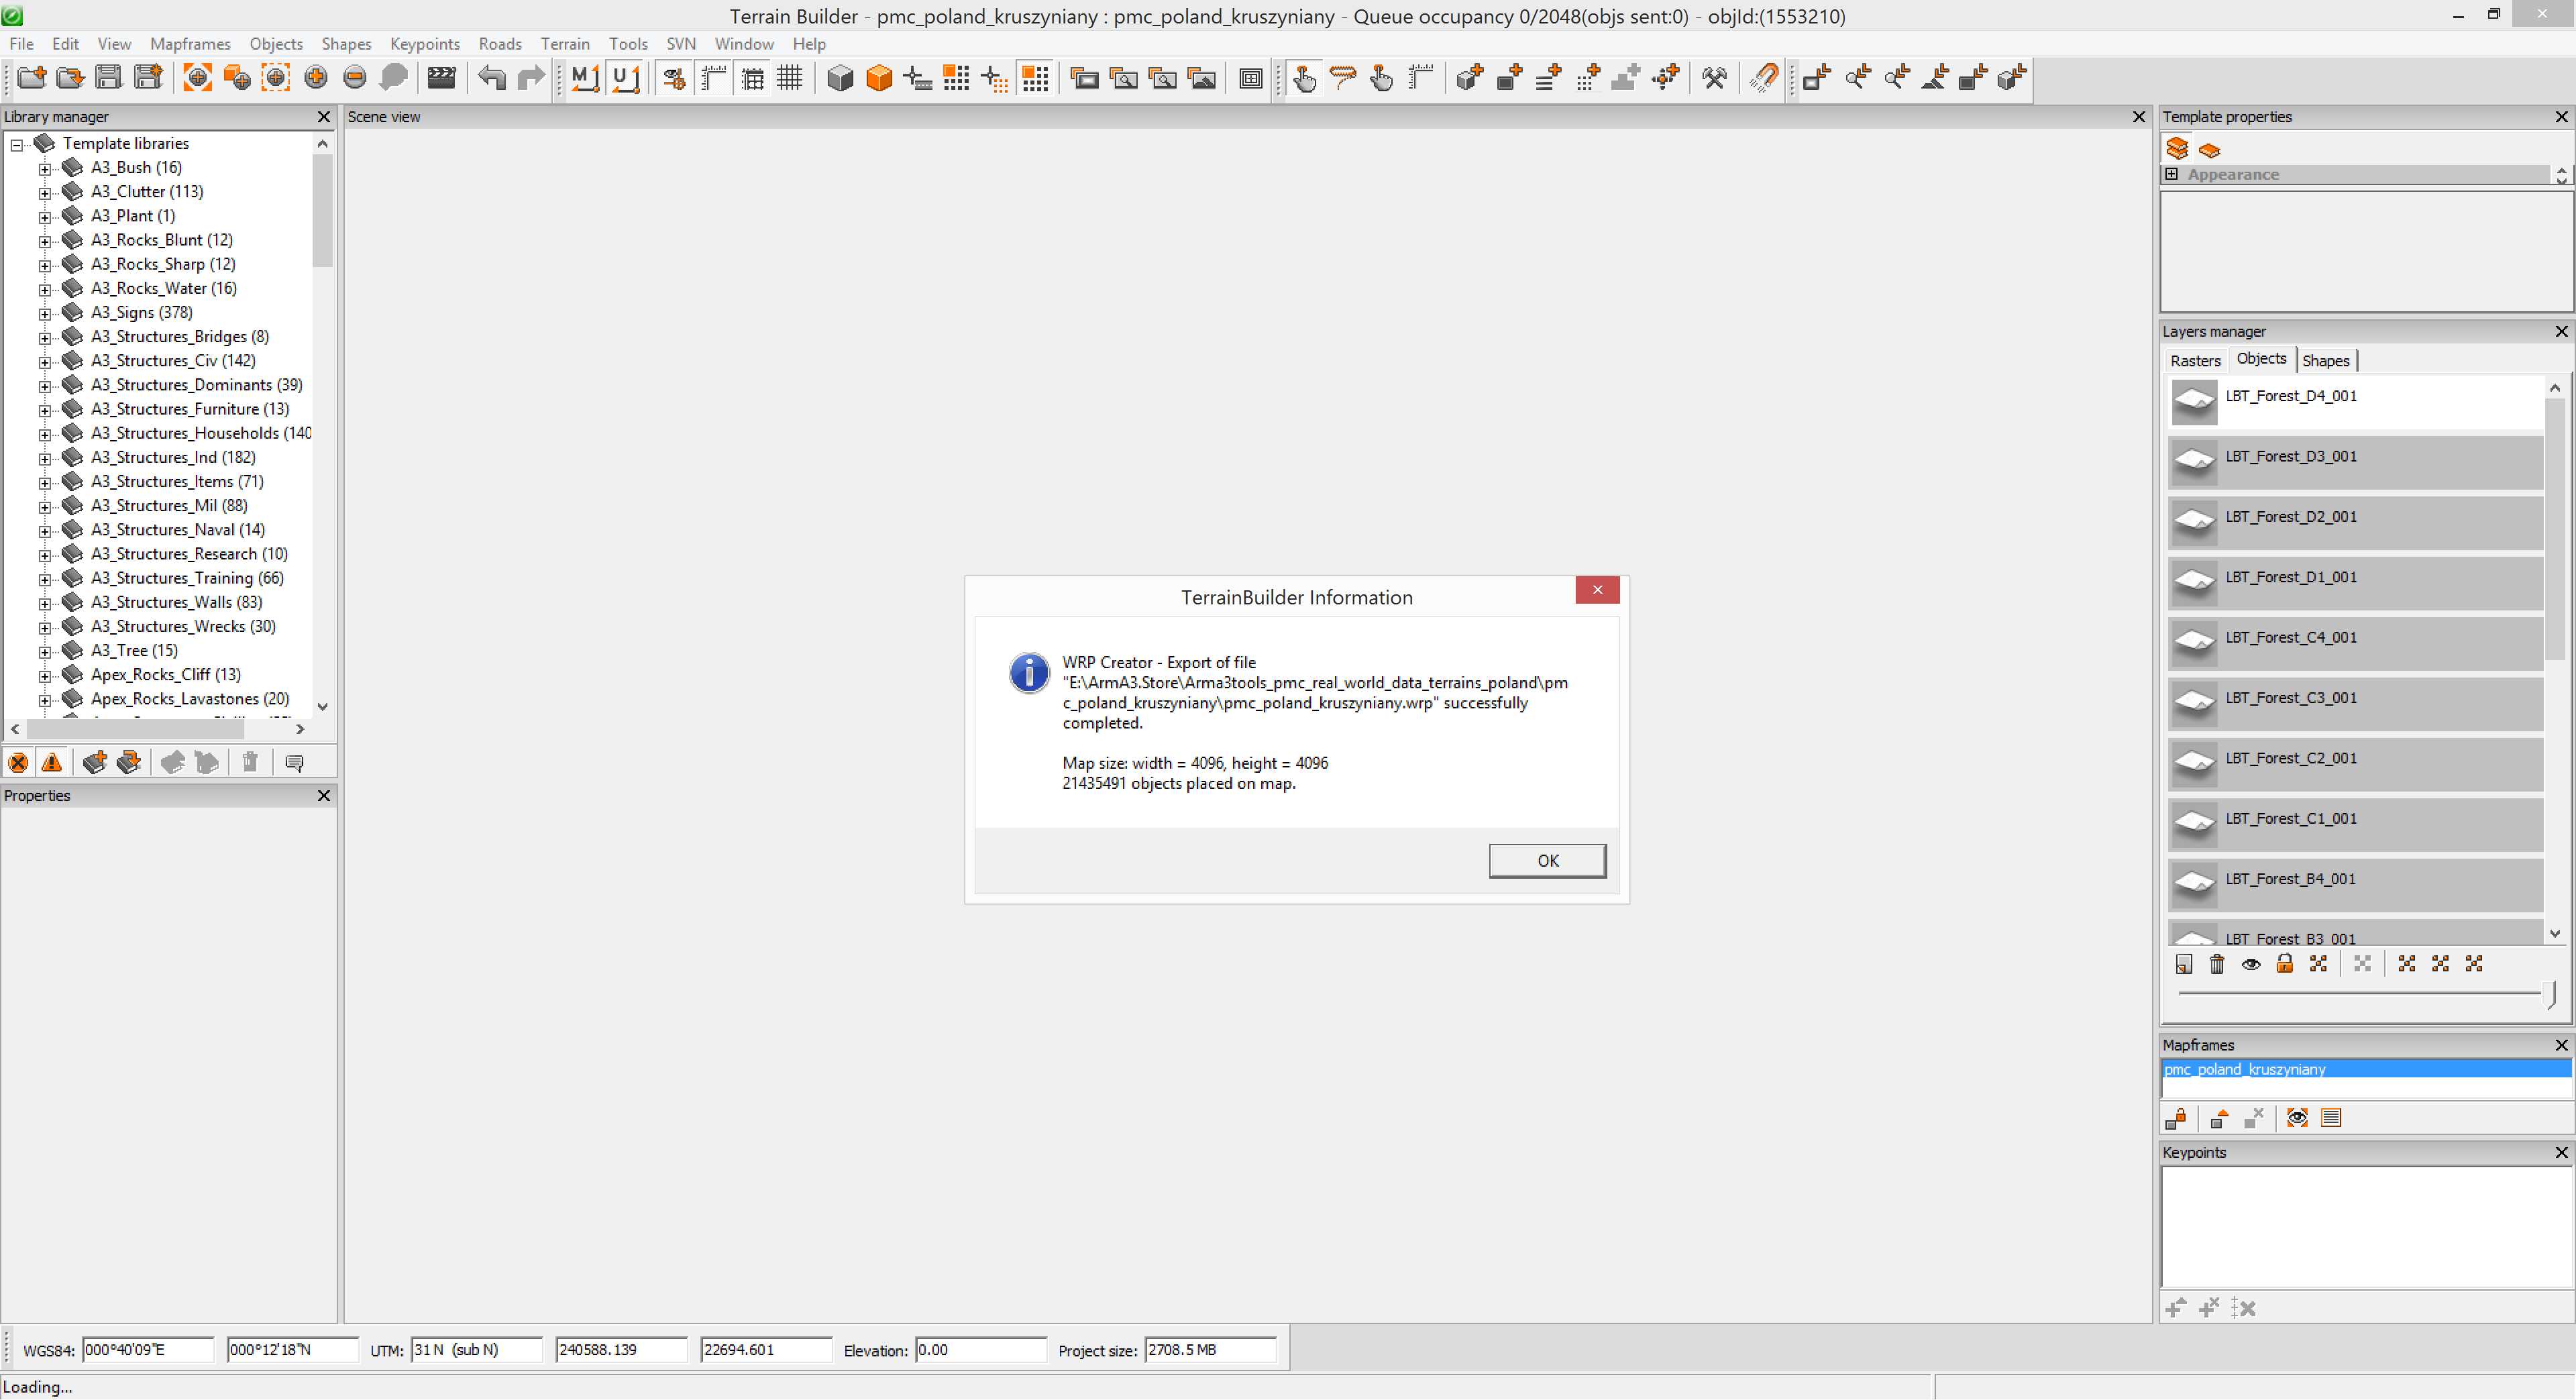The height and width of the screenshot is (1400, 2576).
Task: Click the new layer icon in Layers manager
Action: tap(2184, 964)
